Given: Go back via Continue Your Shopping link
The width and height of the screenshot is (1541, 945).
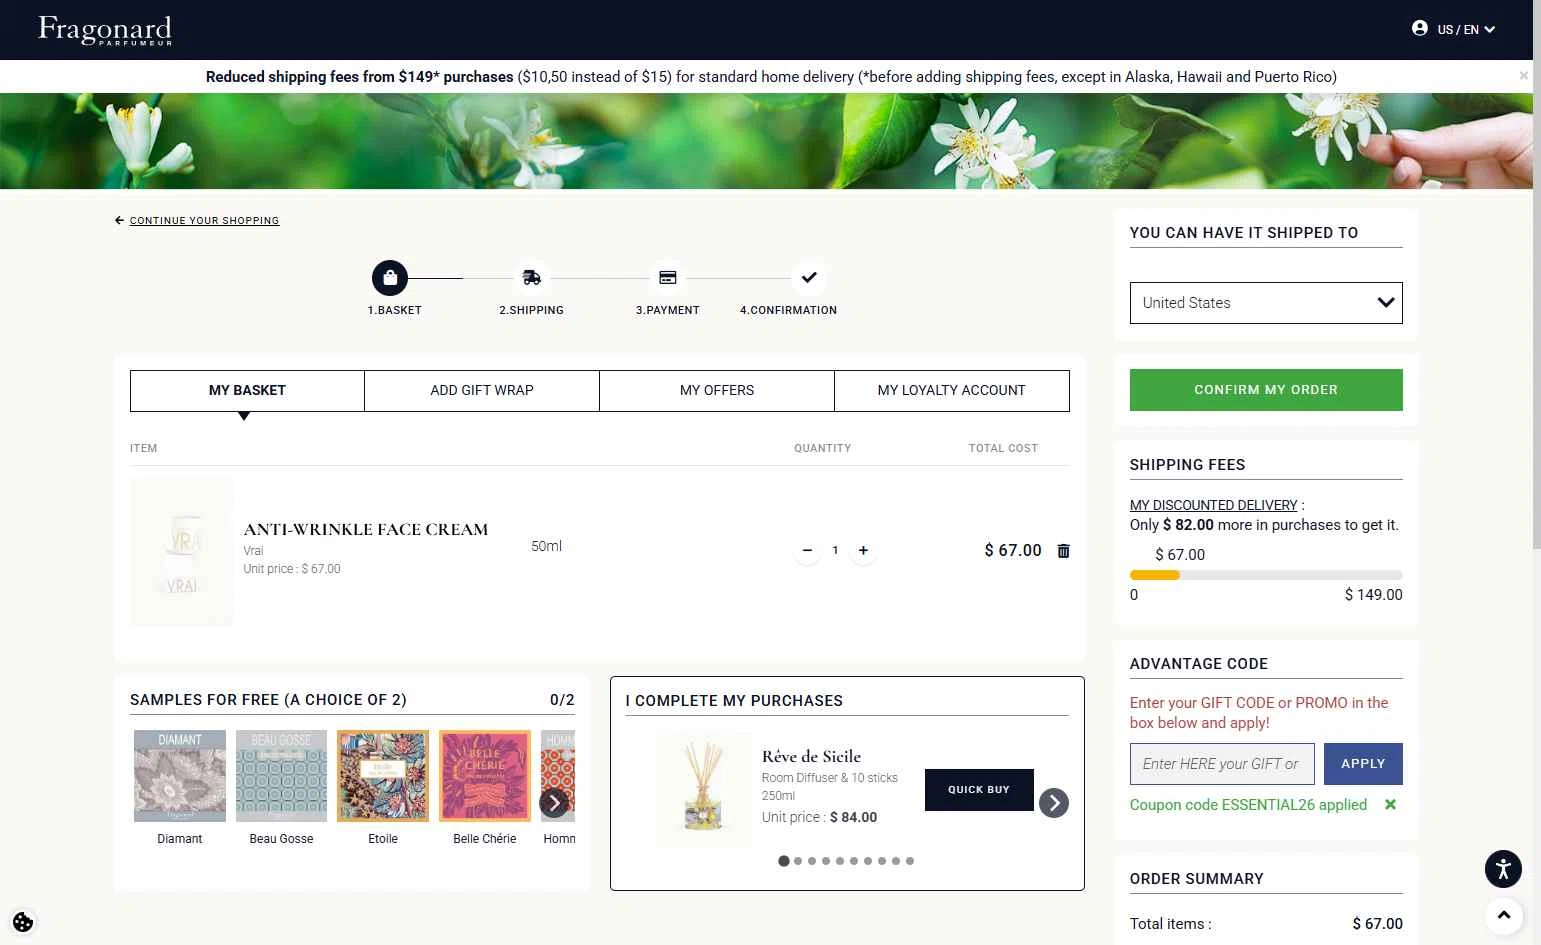Looking at the screenshot, I should 204,220.
